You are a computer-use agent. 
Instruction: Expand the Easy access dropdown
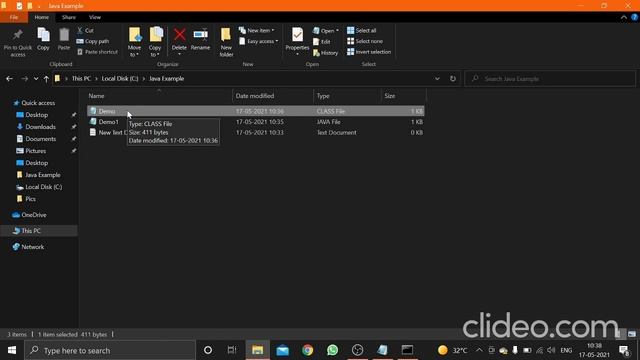pos(259,41)
